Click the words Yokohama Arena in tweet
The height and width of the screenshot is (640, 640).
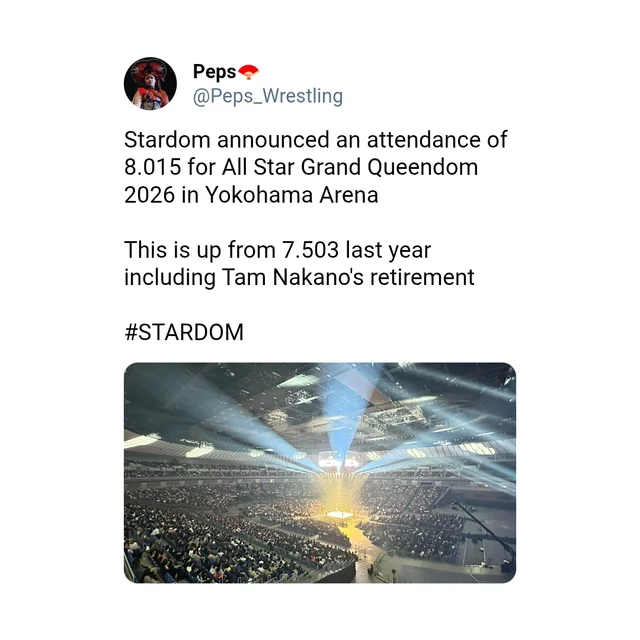point(291,195)
